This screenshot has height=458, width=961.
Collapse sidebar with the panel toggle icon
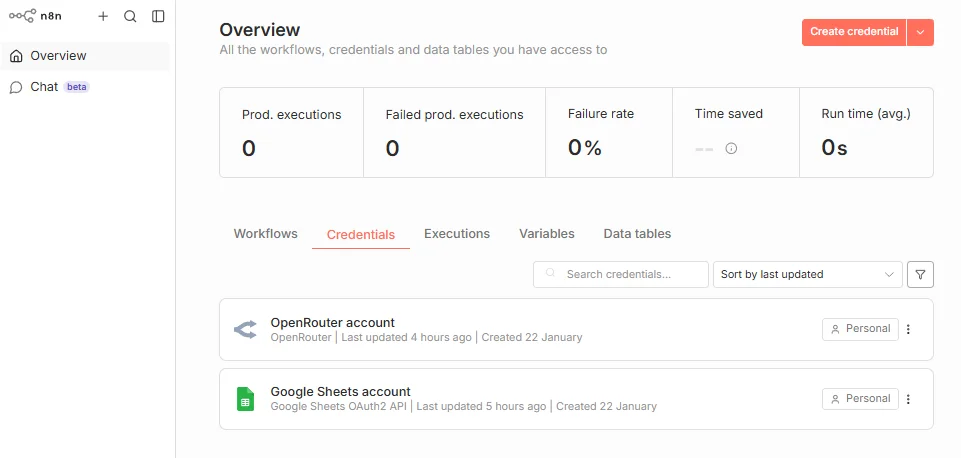158,16
